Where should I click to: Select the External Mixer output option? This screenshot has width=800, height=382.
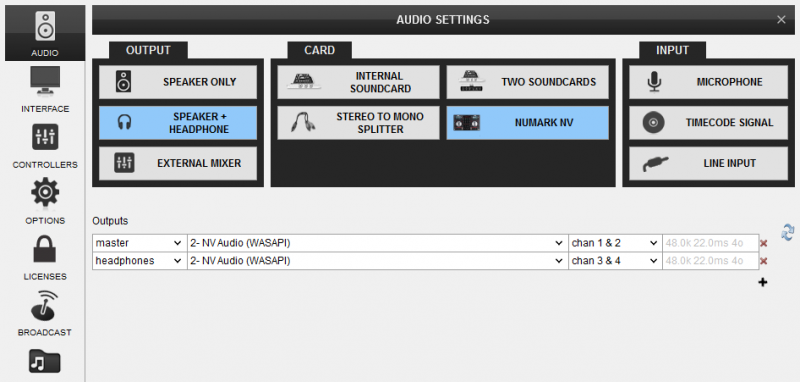[x=178, y=164]
